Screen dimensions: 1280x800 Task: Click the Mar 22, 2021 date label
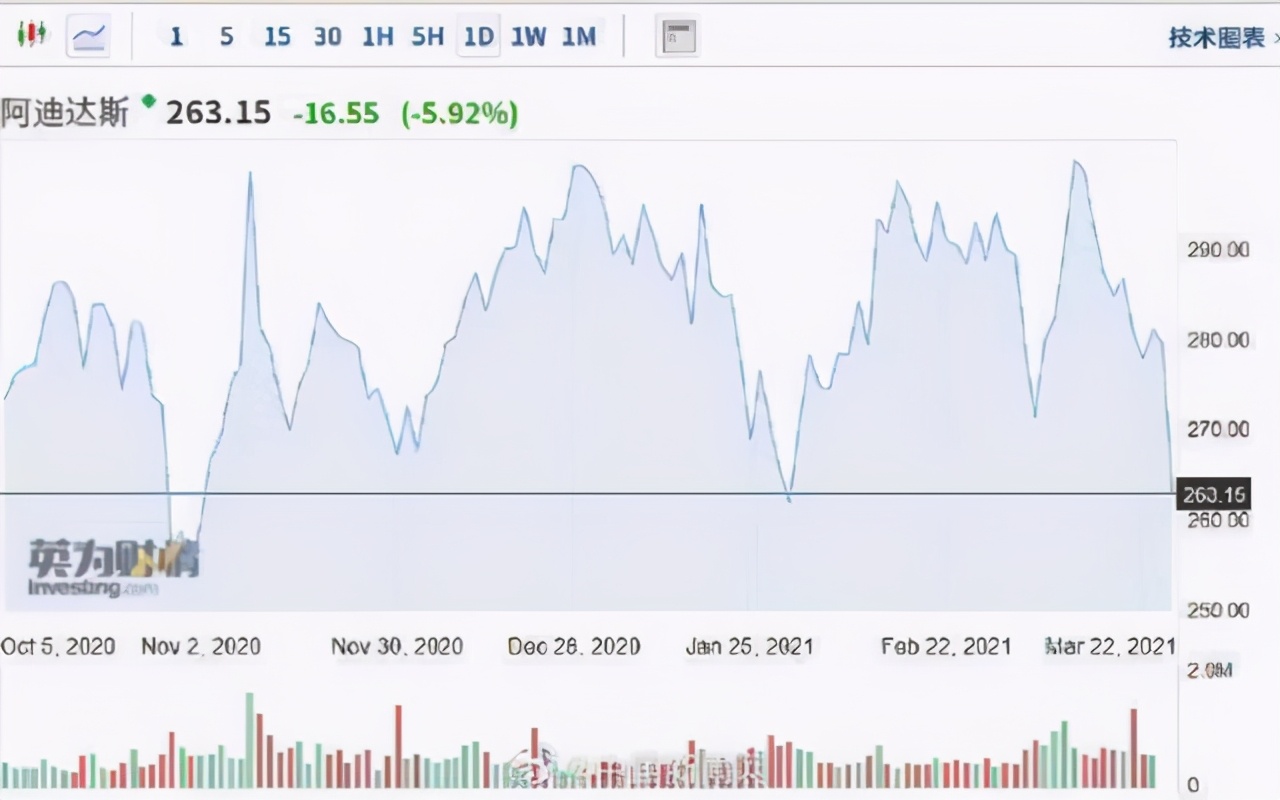[x=1110, y=646]
